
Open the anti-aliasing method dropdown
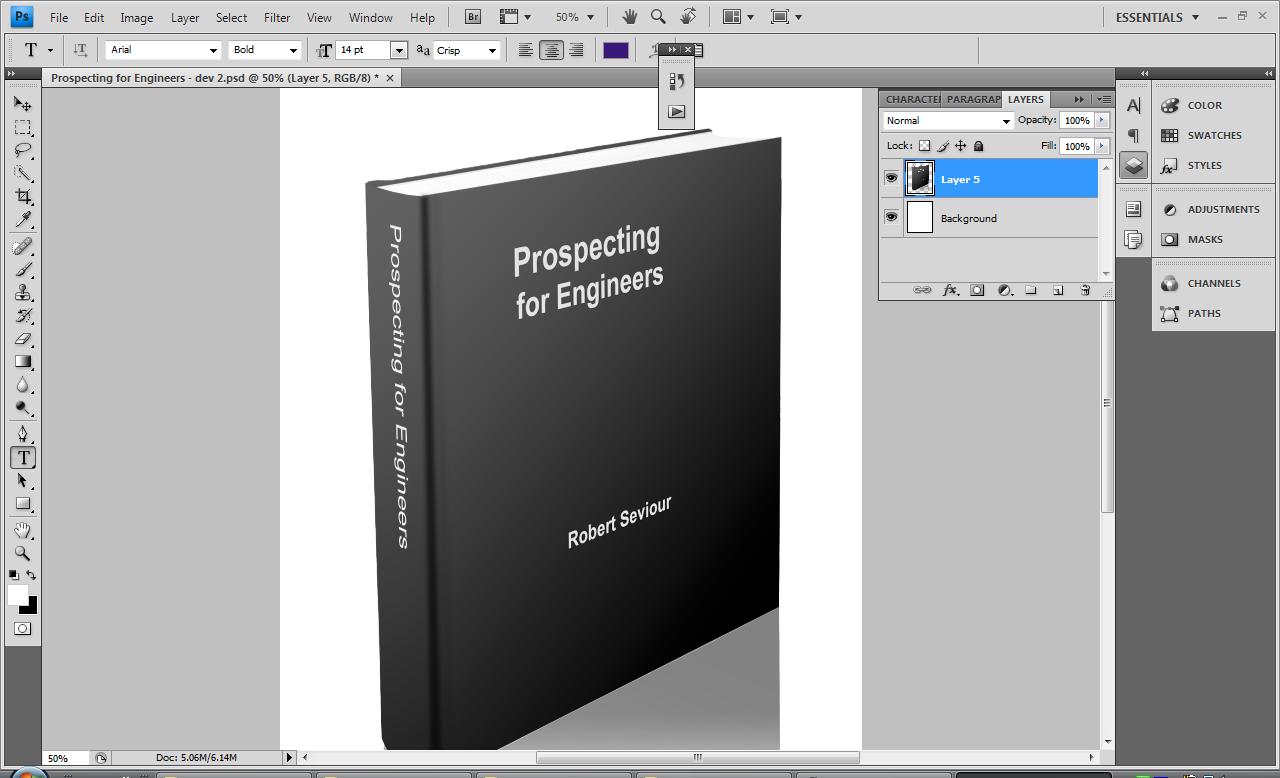pos(494,49)
